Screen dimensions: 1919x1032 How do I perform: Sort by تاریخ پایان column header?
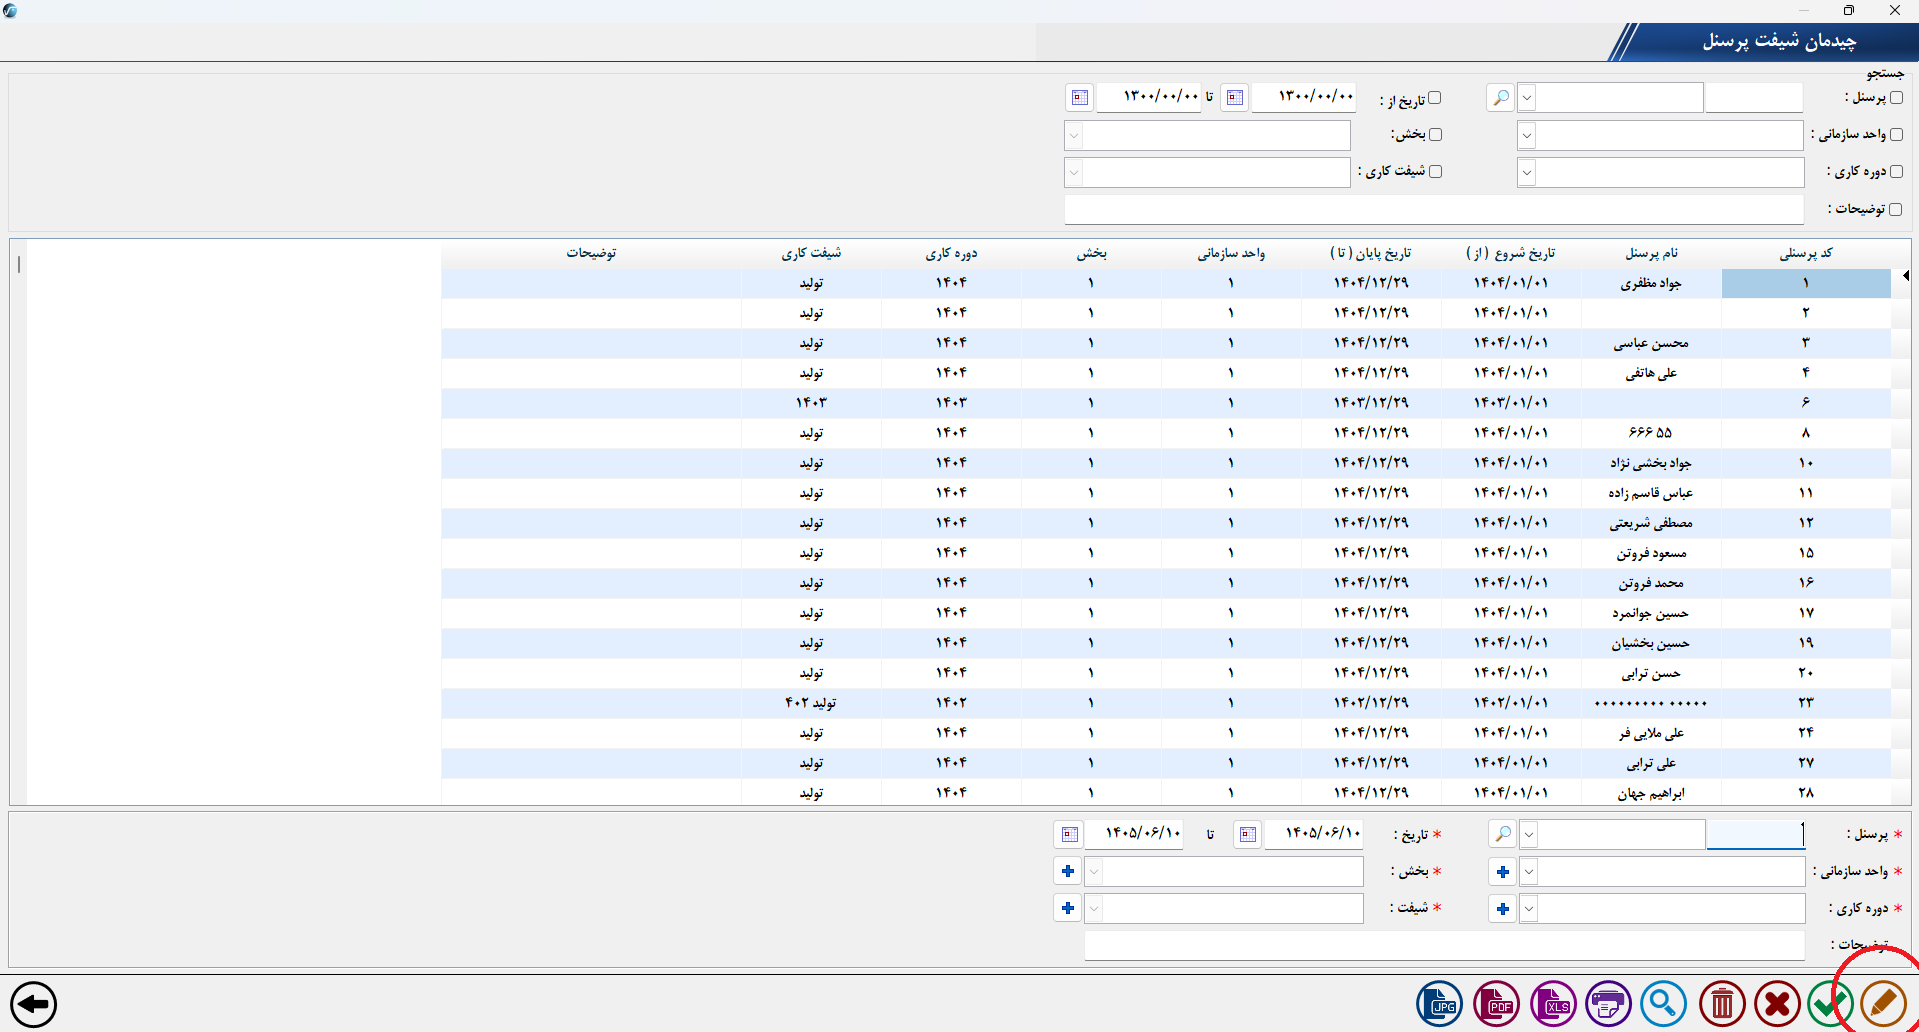coord(1371,253)
